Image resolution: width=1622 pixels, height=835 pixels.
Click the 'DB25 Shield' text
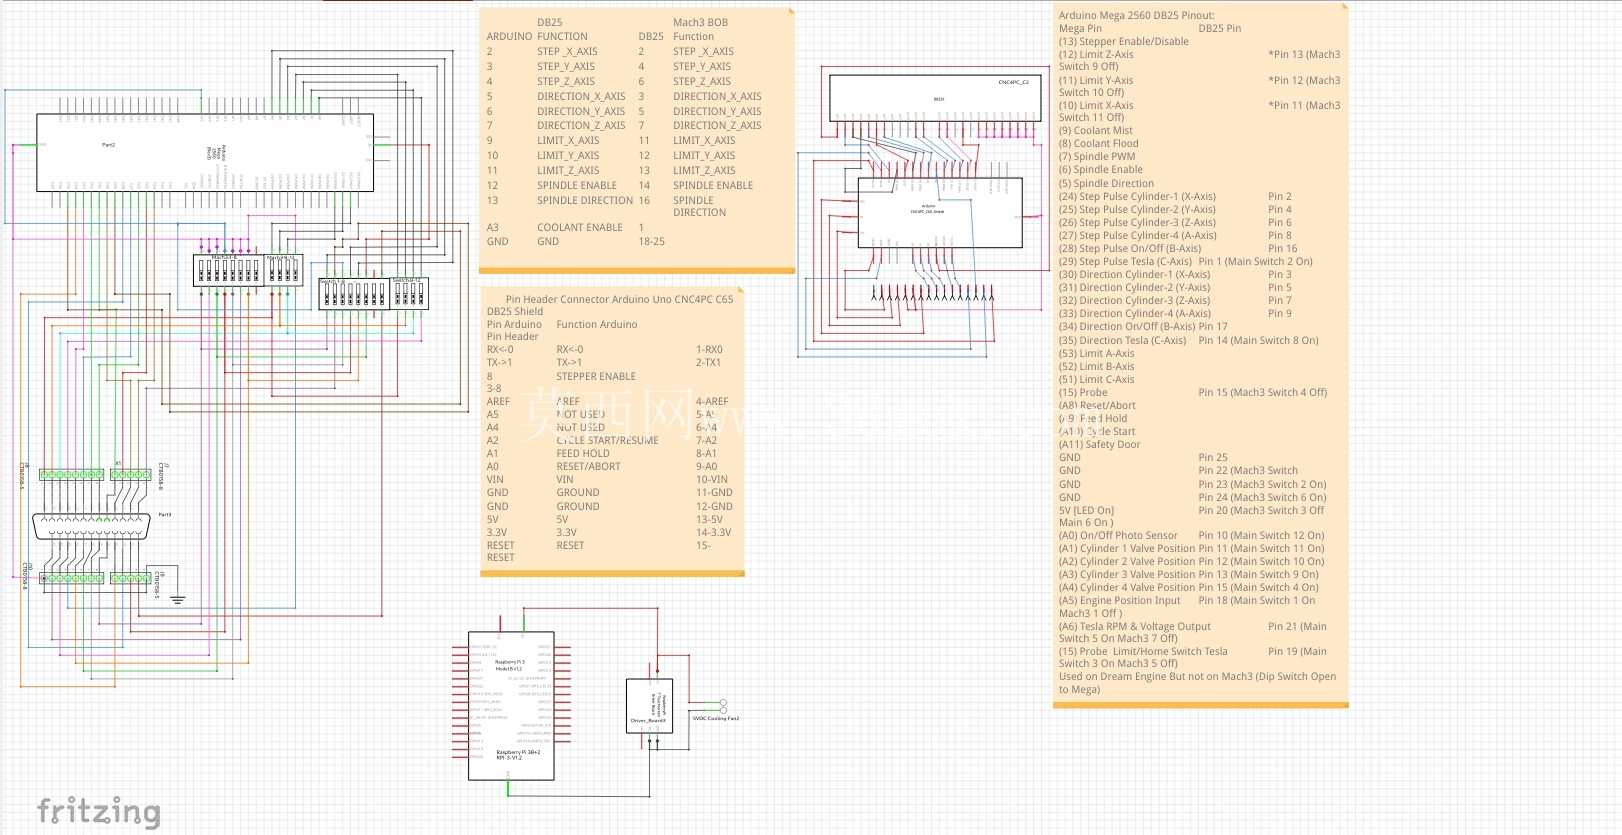(515, 311)
